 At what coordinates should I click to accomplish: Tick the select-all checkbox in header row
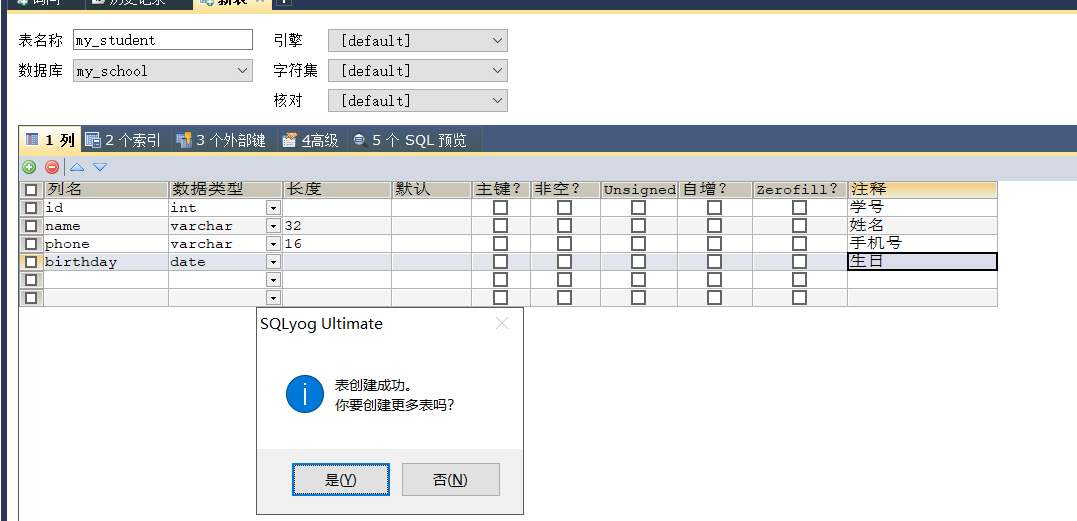(31, 190)
